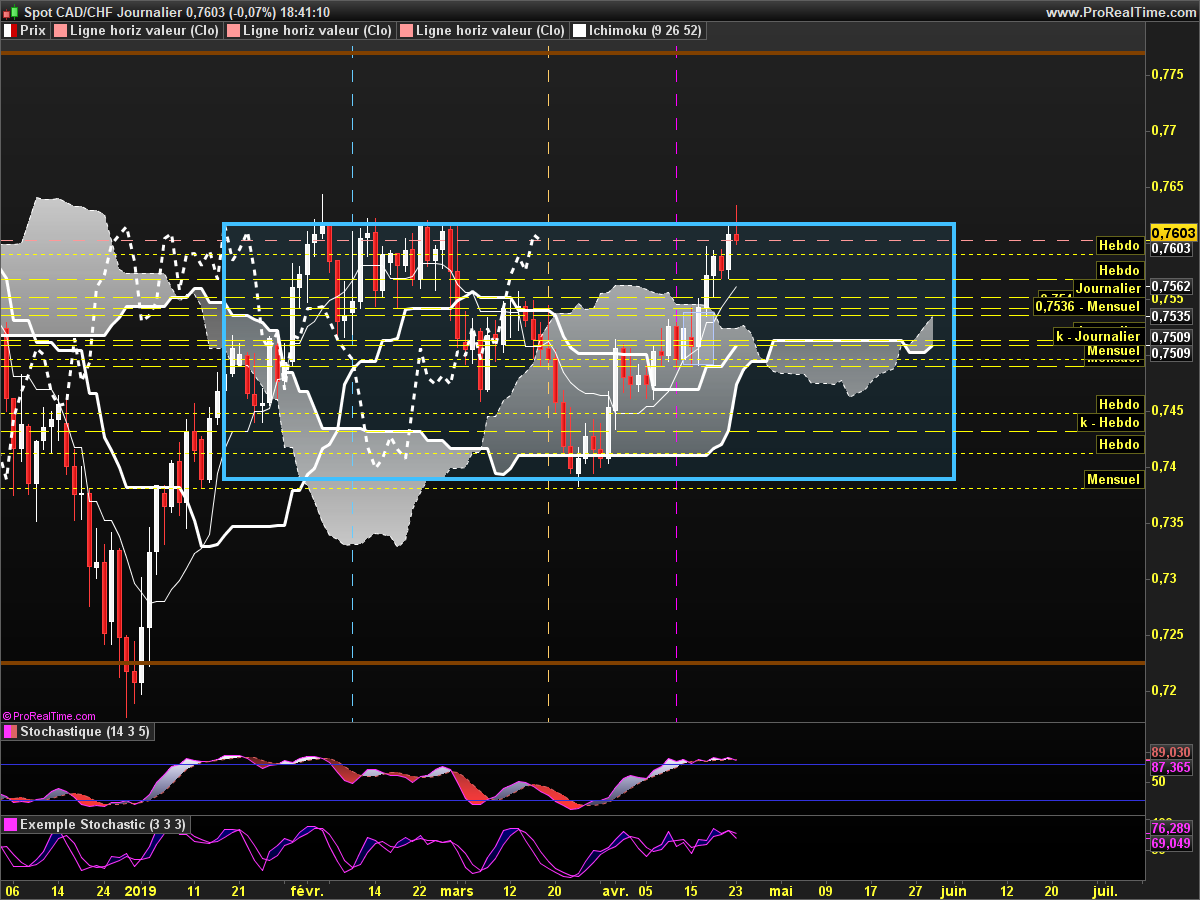The height and width of the screenshot is (900, 1200).
Task: Click the juin date axis label
Action: (x=954, y=890)
